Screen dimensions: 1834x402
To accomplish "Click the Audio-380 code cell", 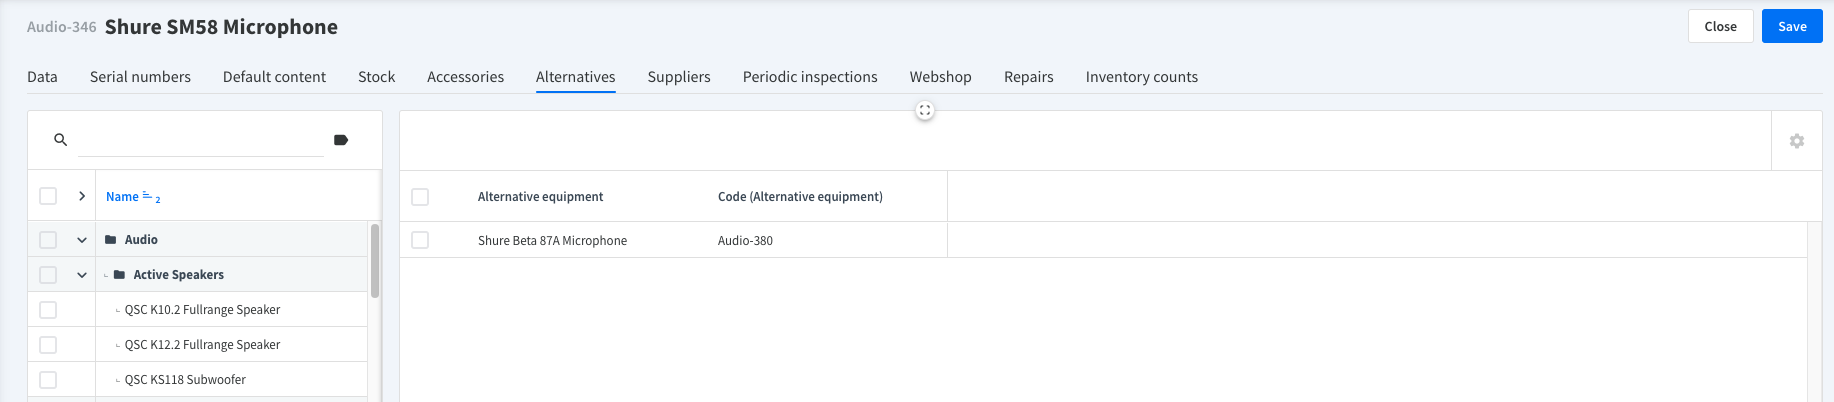I will [745, 241].
